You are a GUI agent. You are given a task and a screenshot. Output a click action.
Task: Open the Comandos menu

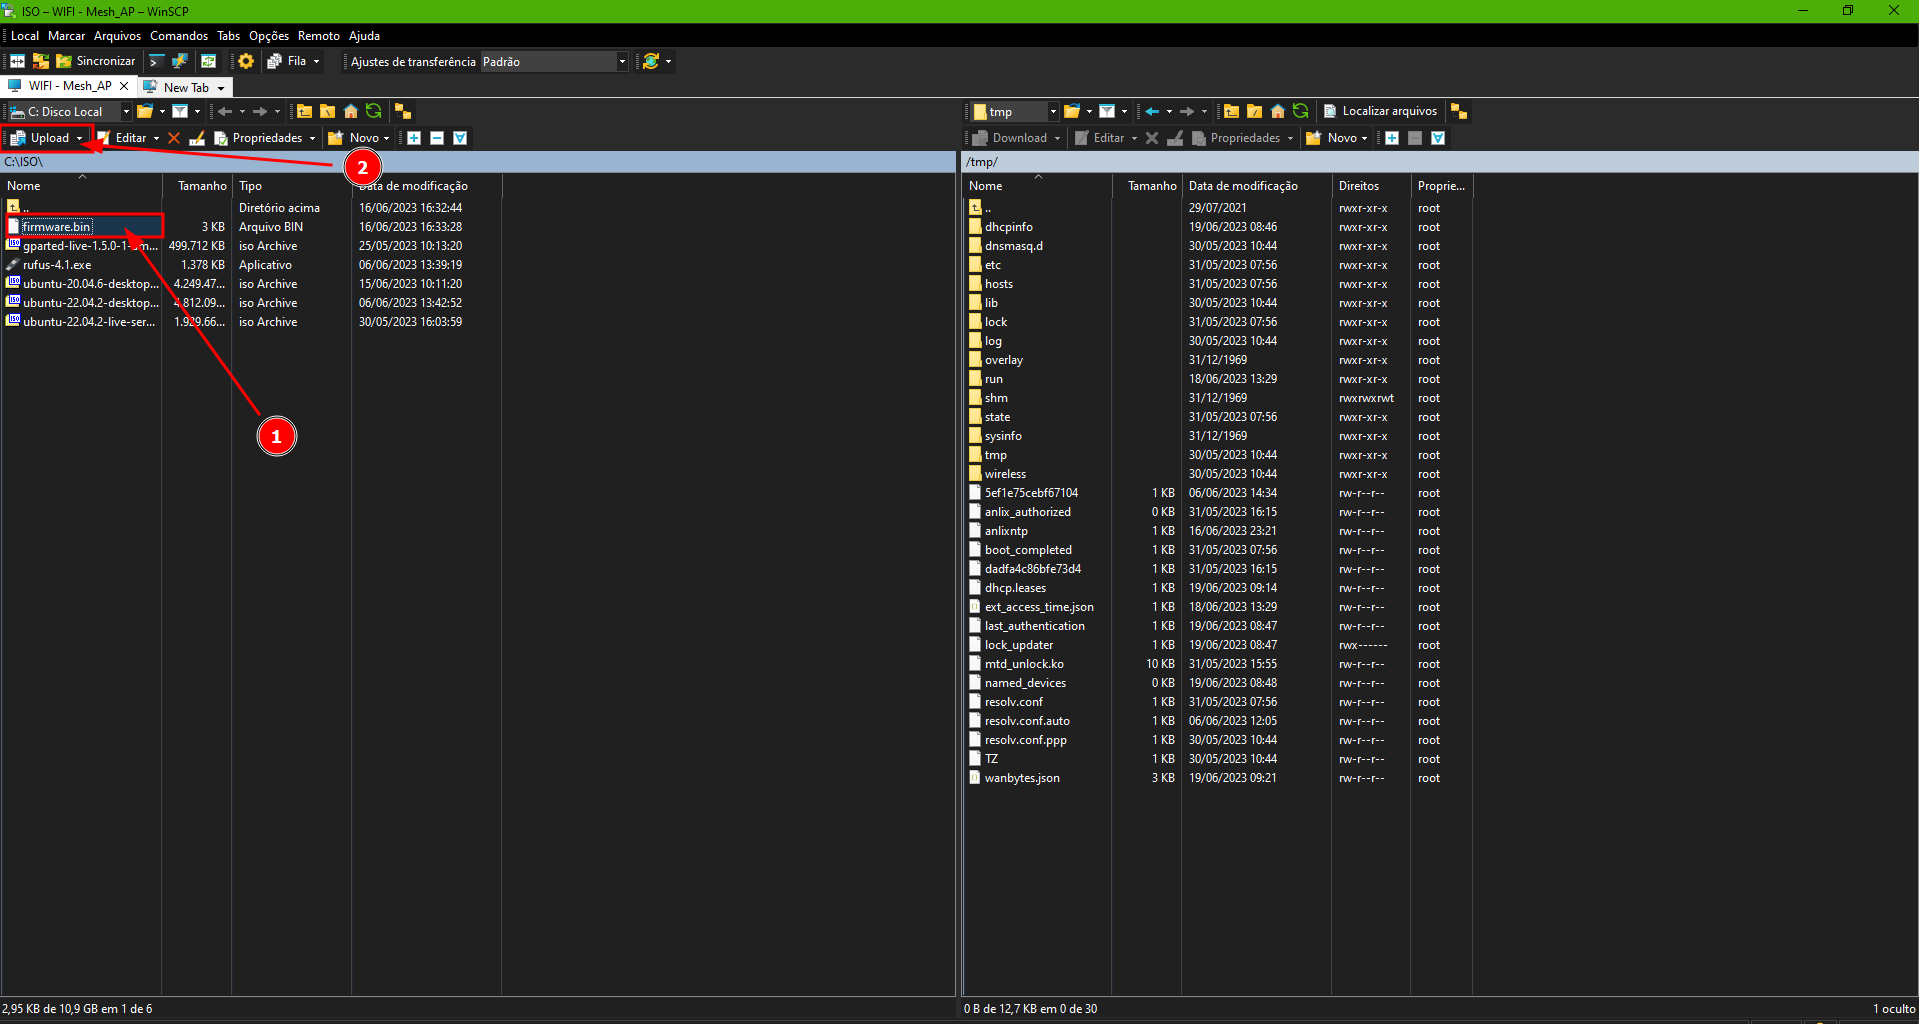[x=179, y=36]
